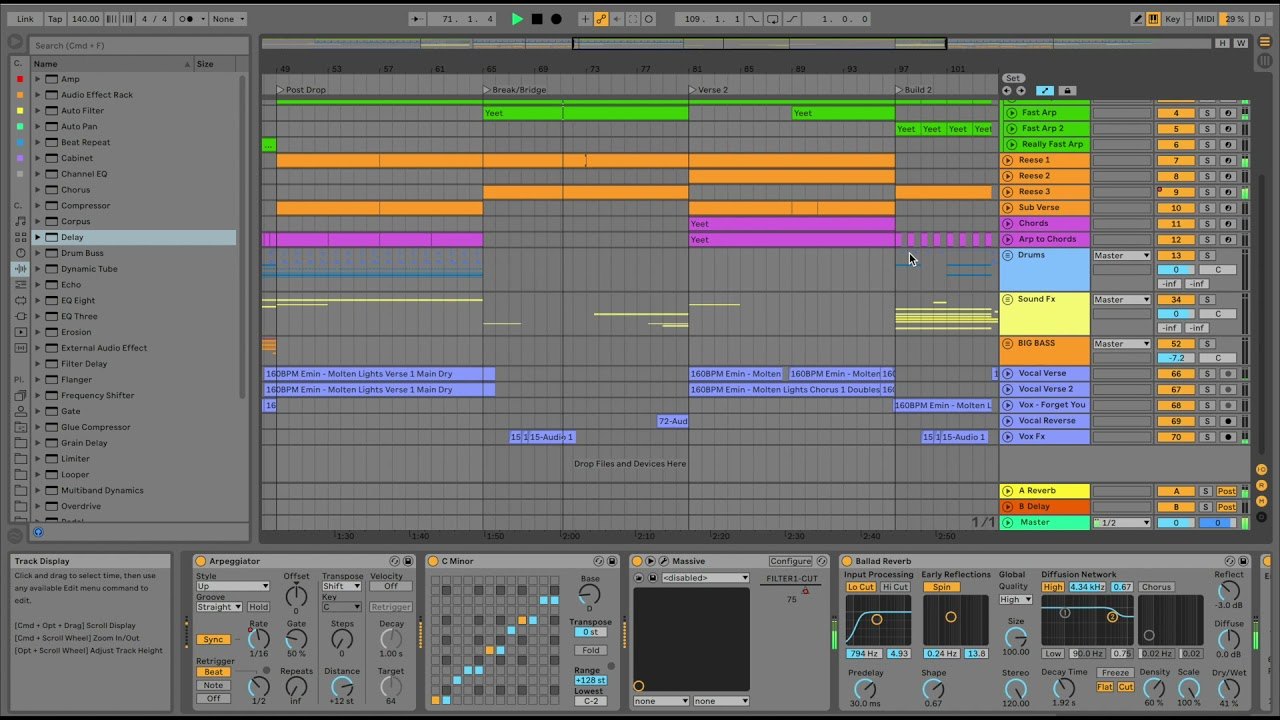Show the Mixer section with M button

coord(1261,500)
